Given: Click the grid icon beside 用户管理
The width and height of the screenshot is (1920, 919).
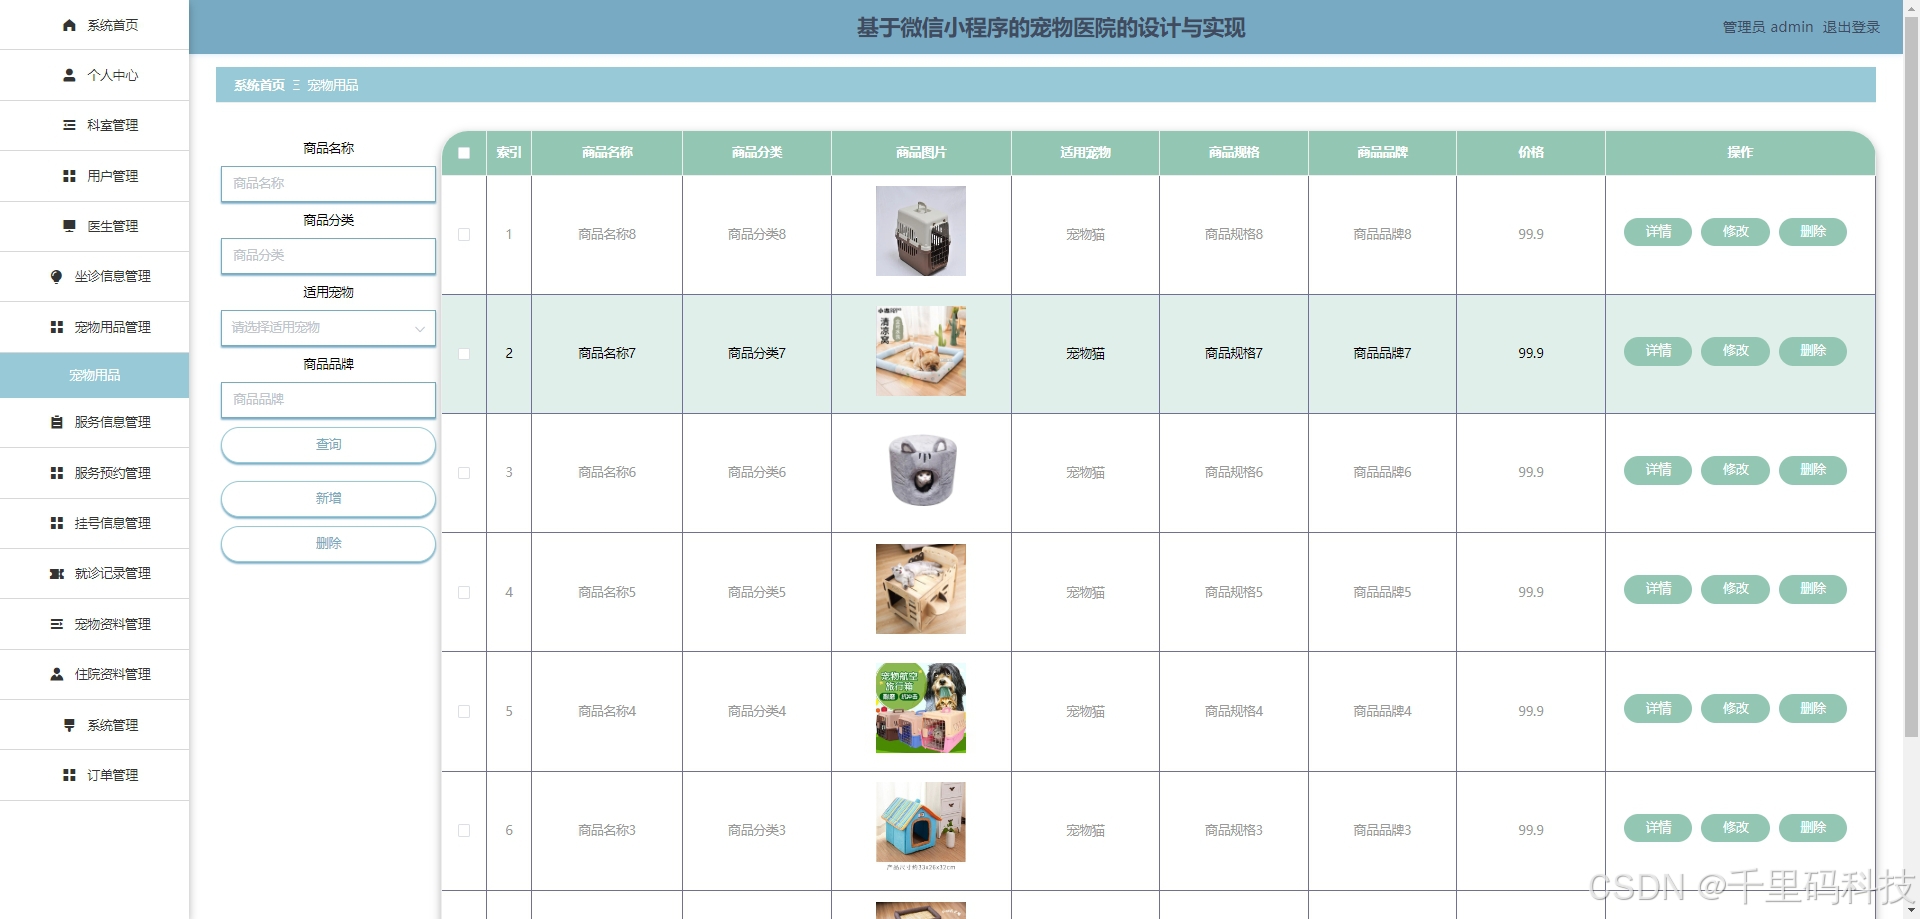Looking at the screenshot, I should point(69,176).
